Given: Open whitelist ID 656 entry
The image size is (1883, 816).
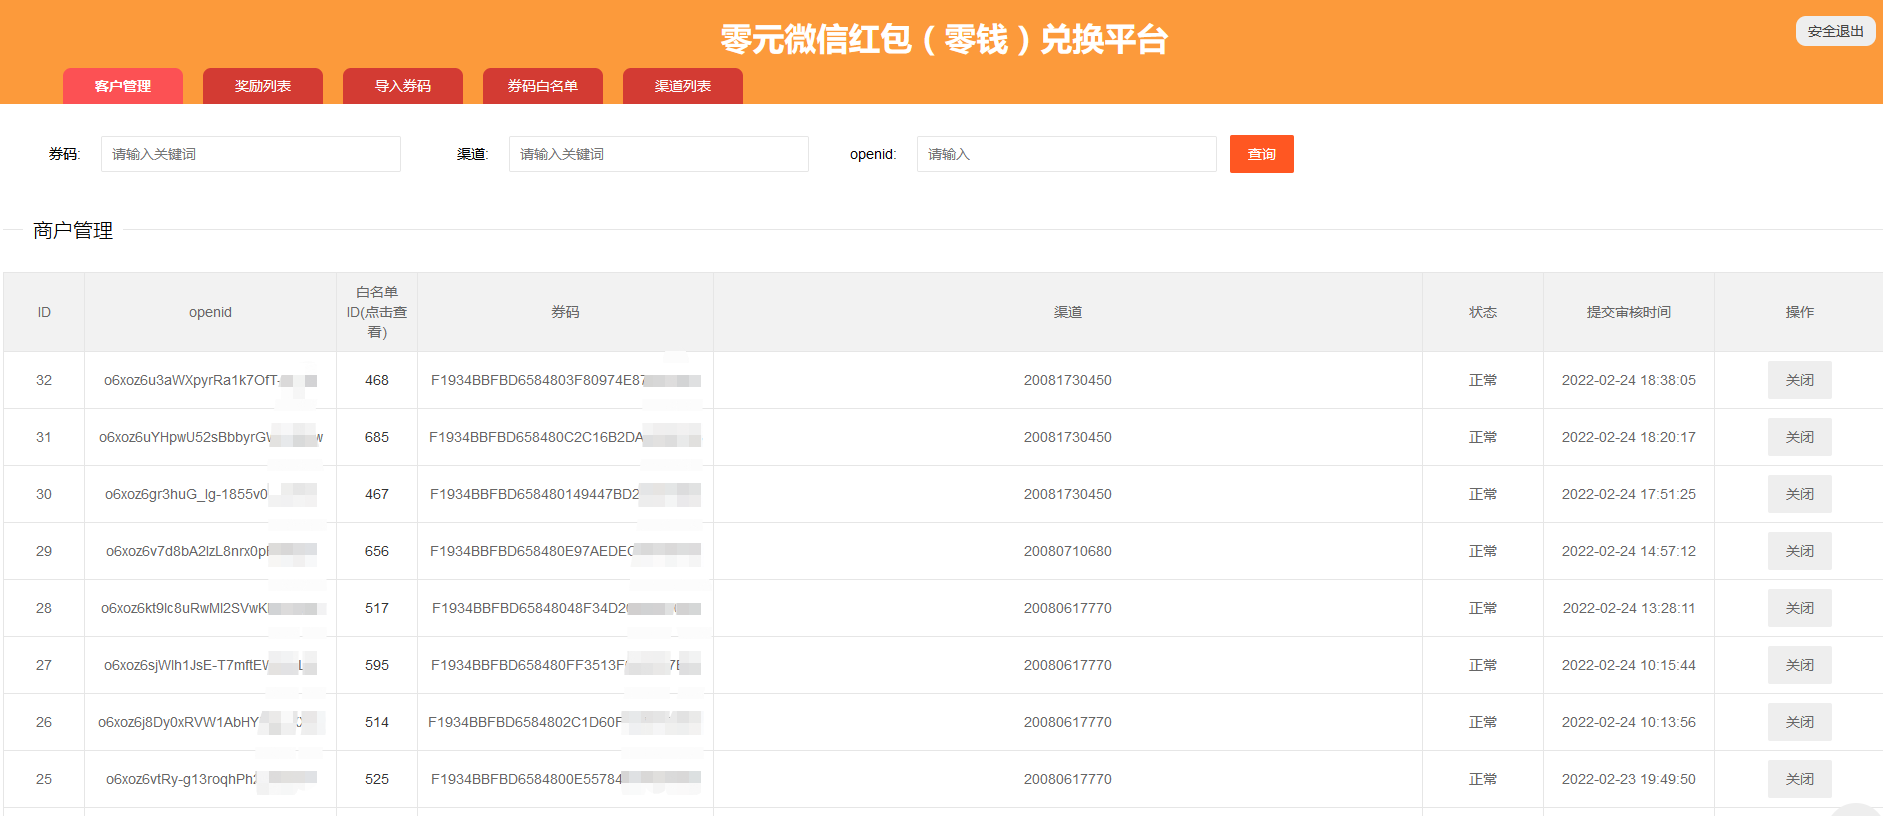Looking at the screenshot, I should point(377,551).
